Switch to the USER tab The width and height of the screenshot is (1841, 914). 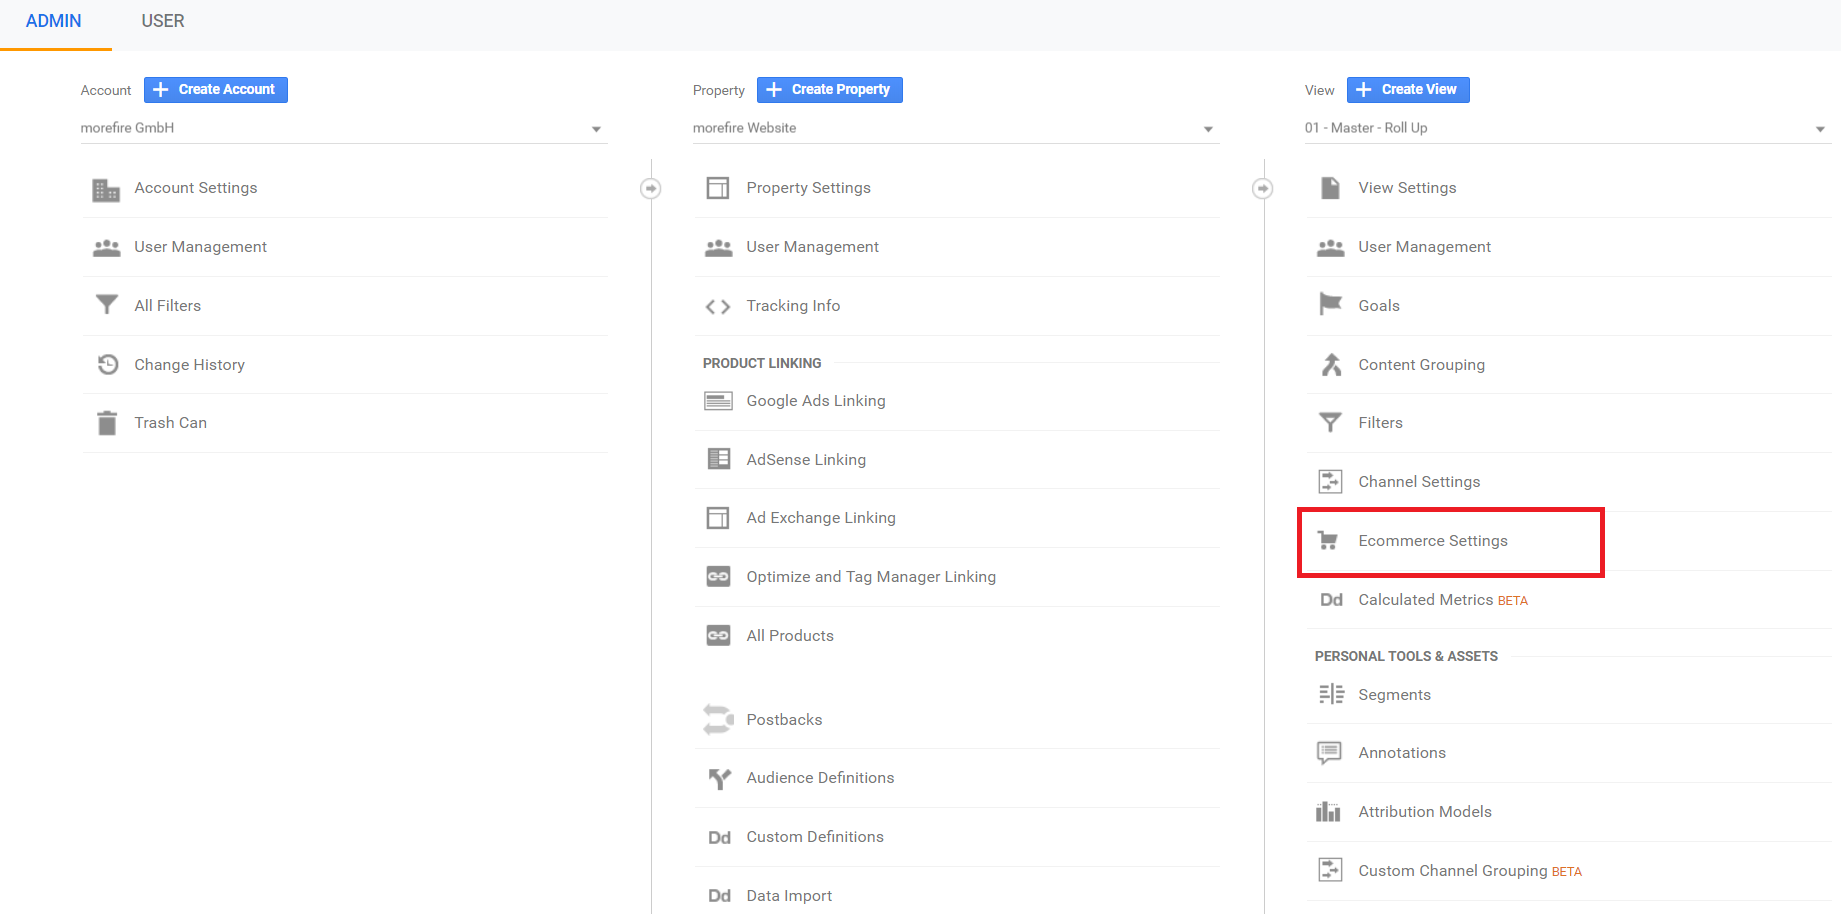(x=163, y=20)
